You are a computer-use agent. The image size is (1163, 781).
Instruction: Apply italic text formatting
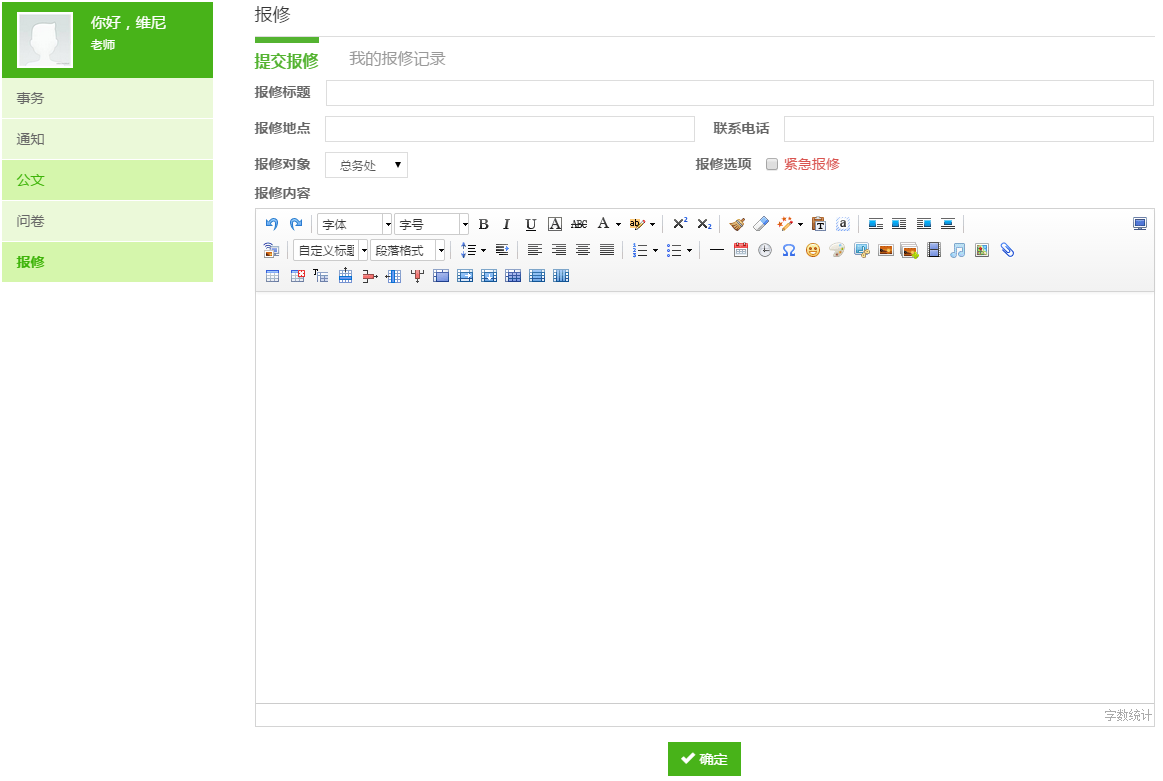[506, 224]
